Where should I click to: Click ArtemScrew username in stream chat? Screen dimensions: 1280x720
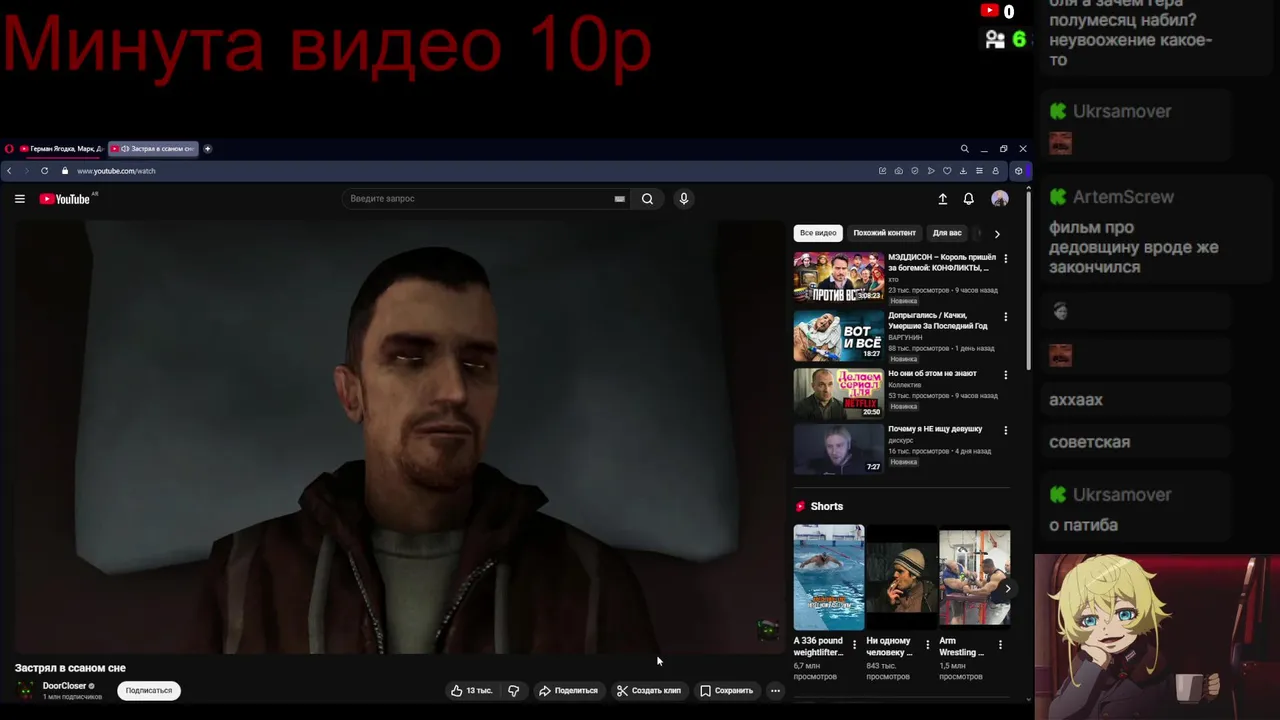[x=1123, y=197]
